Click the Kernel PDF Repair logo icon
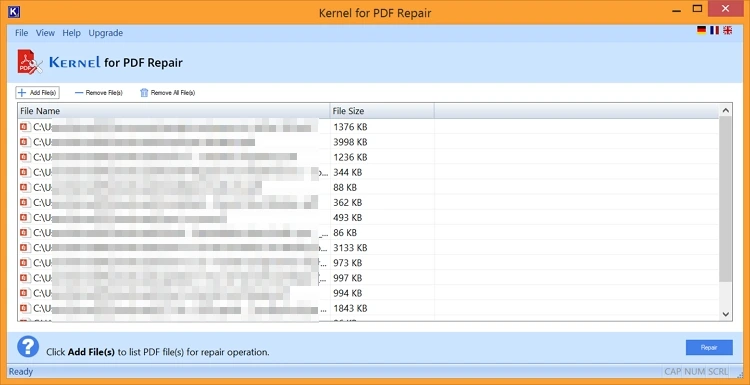The image size is (750, 385). point(30,62)
